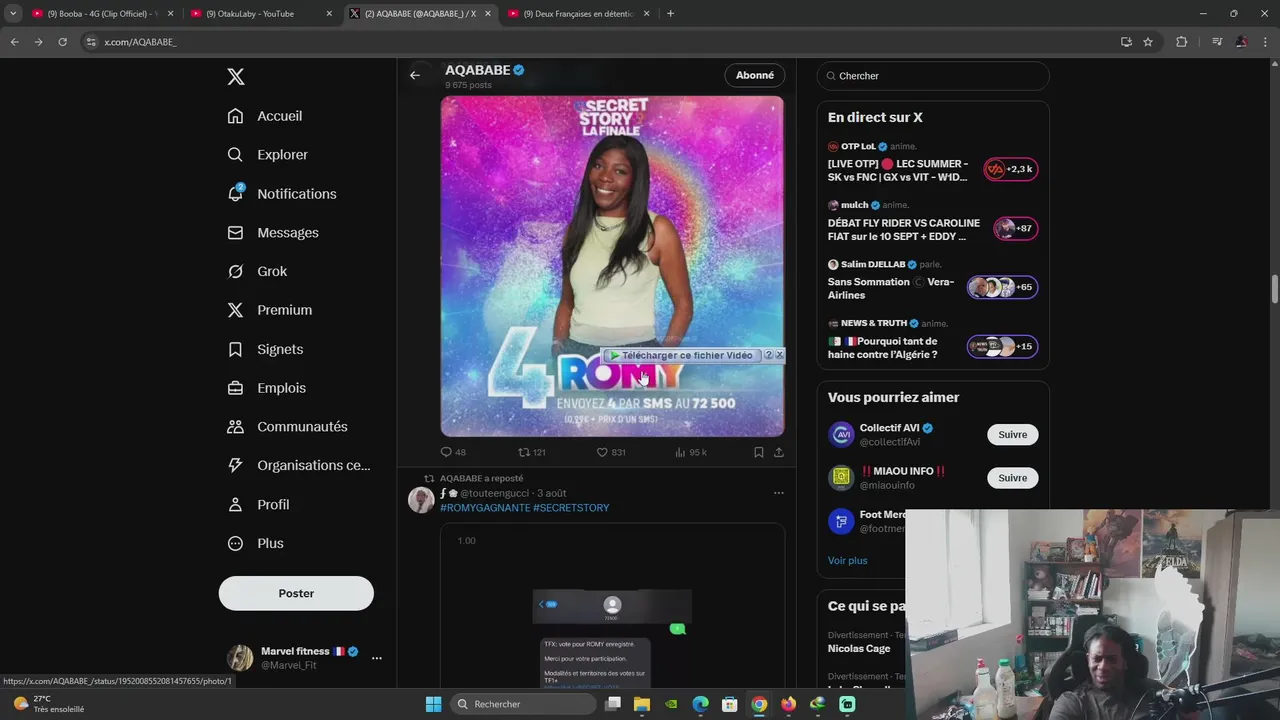Open a new browser tab
Screen dimensions: 1280x720
pos(670,14)
